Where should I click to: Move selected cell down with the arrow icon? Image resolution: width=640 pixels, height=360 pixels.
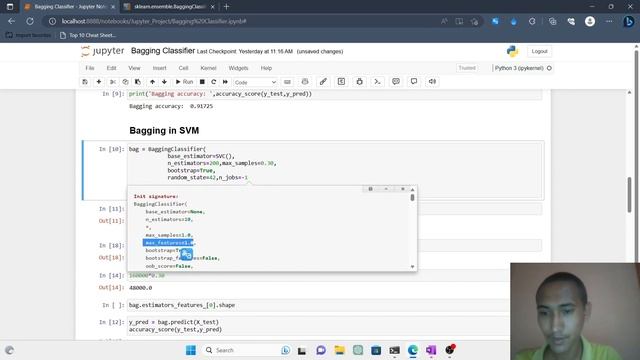164,82
